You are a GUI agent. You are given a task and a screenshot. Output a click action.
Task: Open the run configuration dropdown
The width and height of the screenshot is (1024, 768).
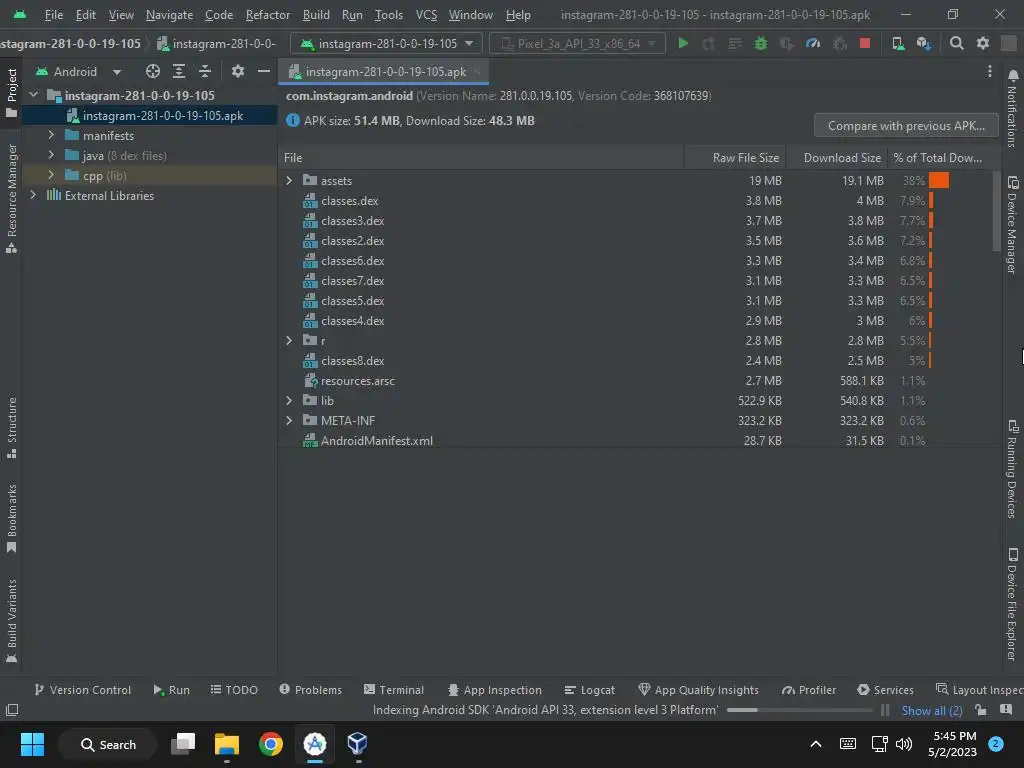387,44
